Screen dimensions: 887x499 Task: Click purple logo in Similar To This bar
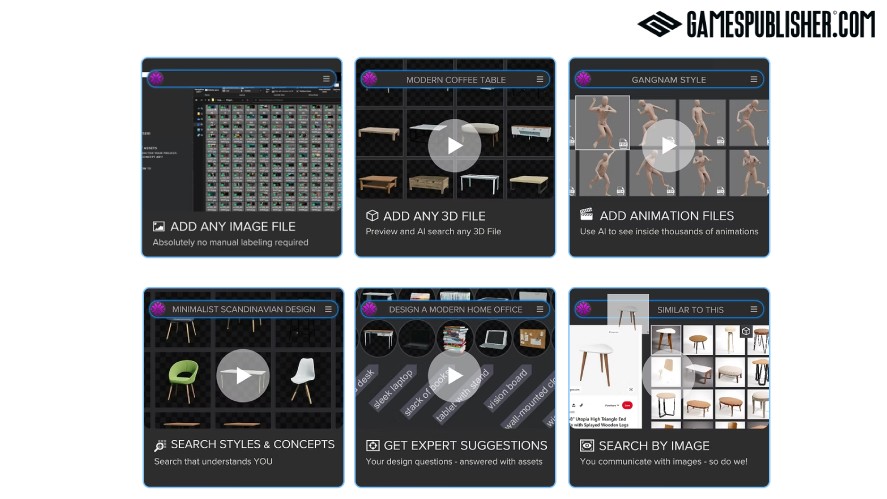click(x=584, y=308)
